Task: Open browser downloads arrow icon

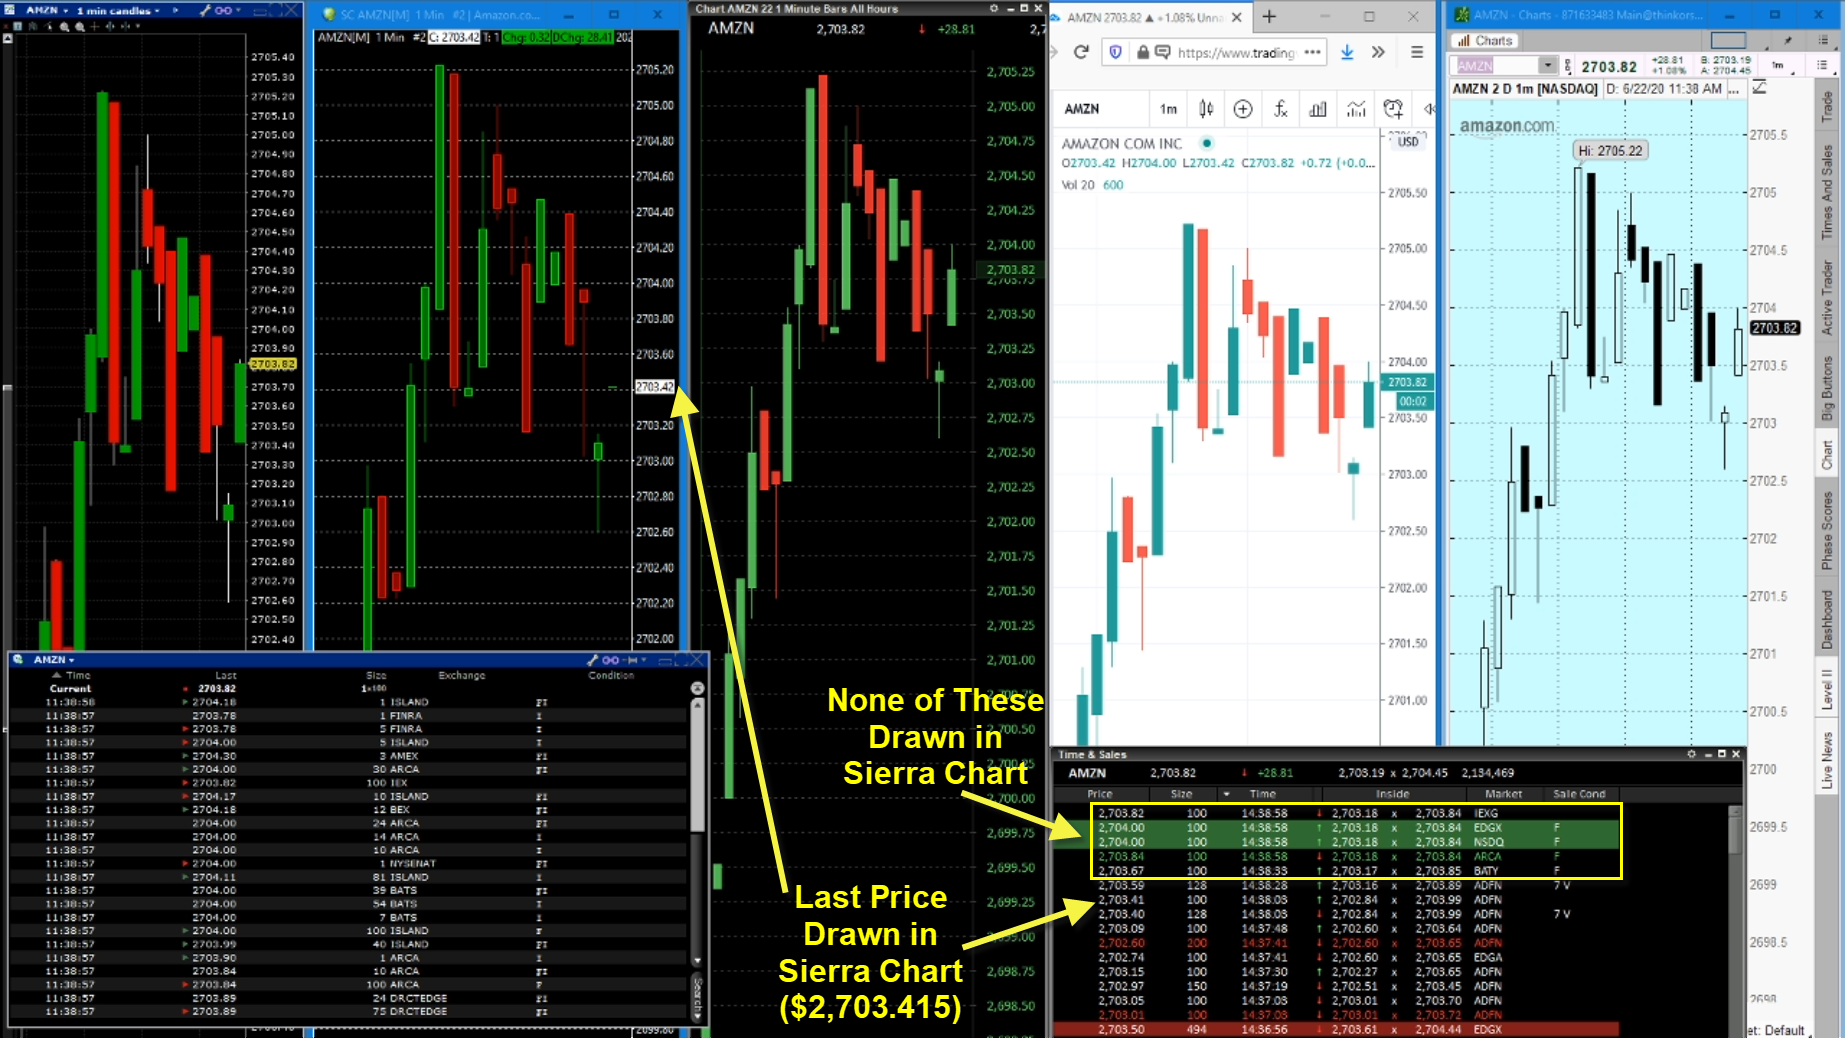Action: tap(1347, 52)
